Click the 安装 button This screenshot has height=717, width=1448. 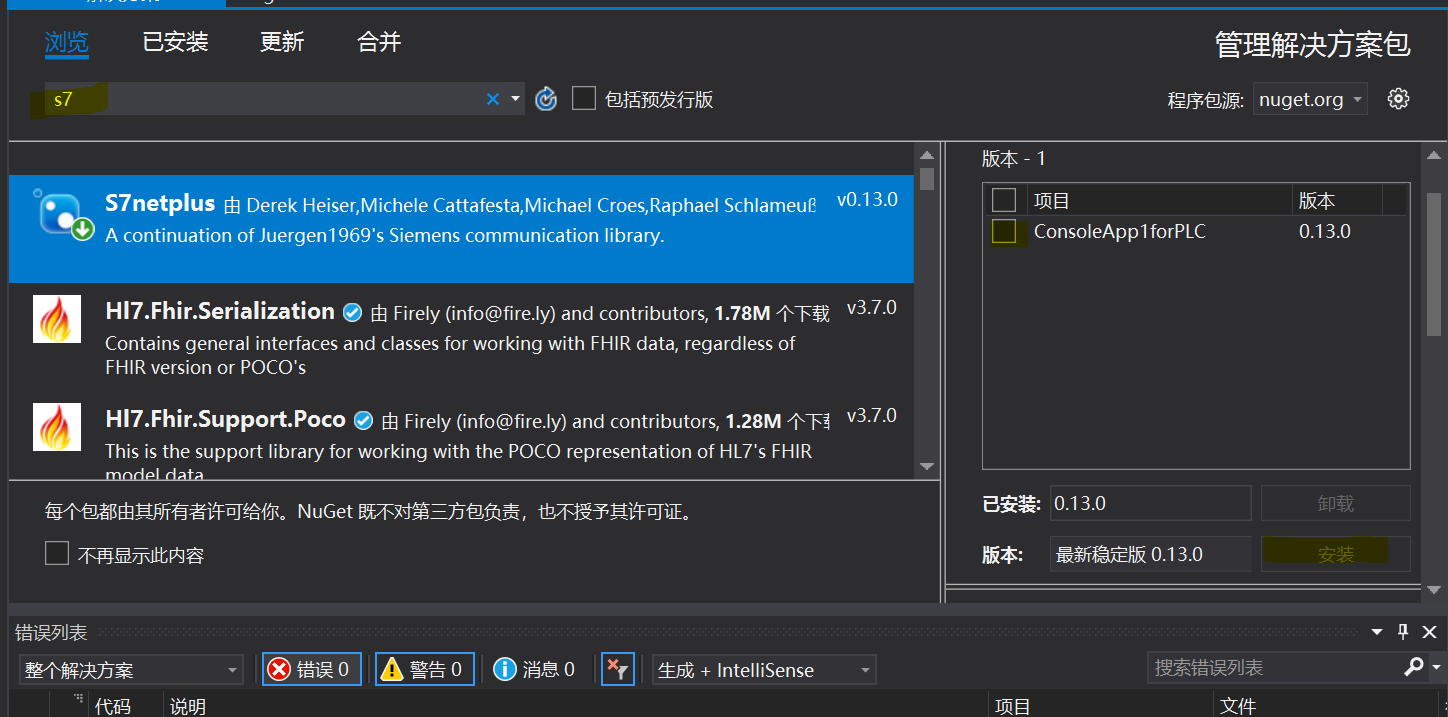pyautogui.click(x=1336, y=554)
